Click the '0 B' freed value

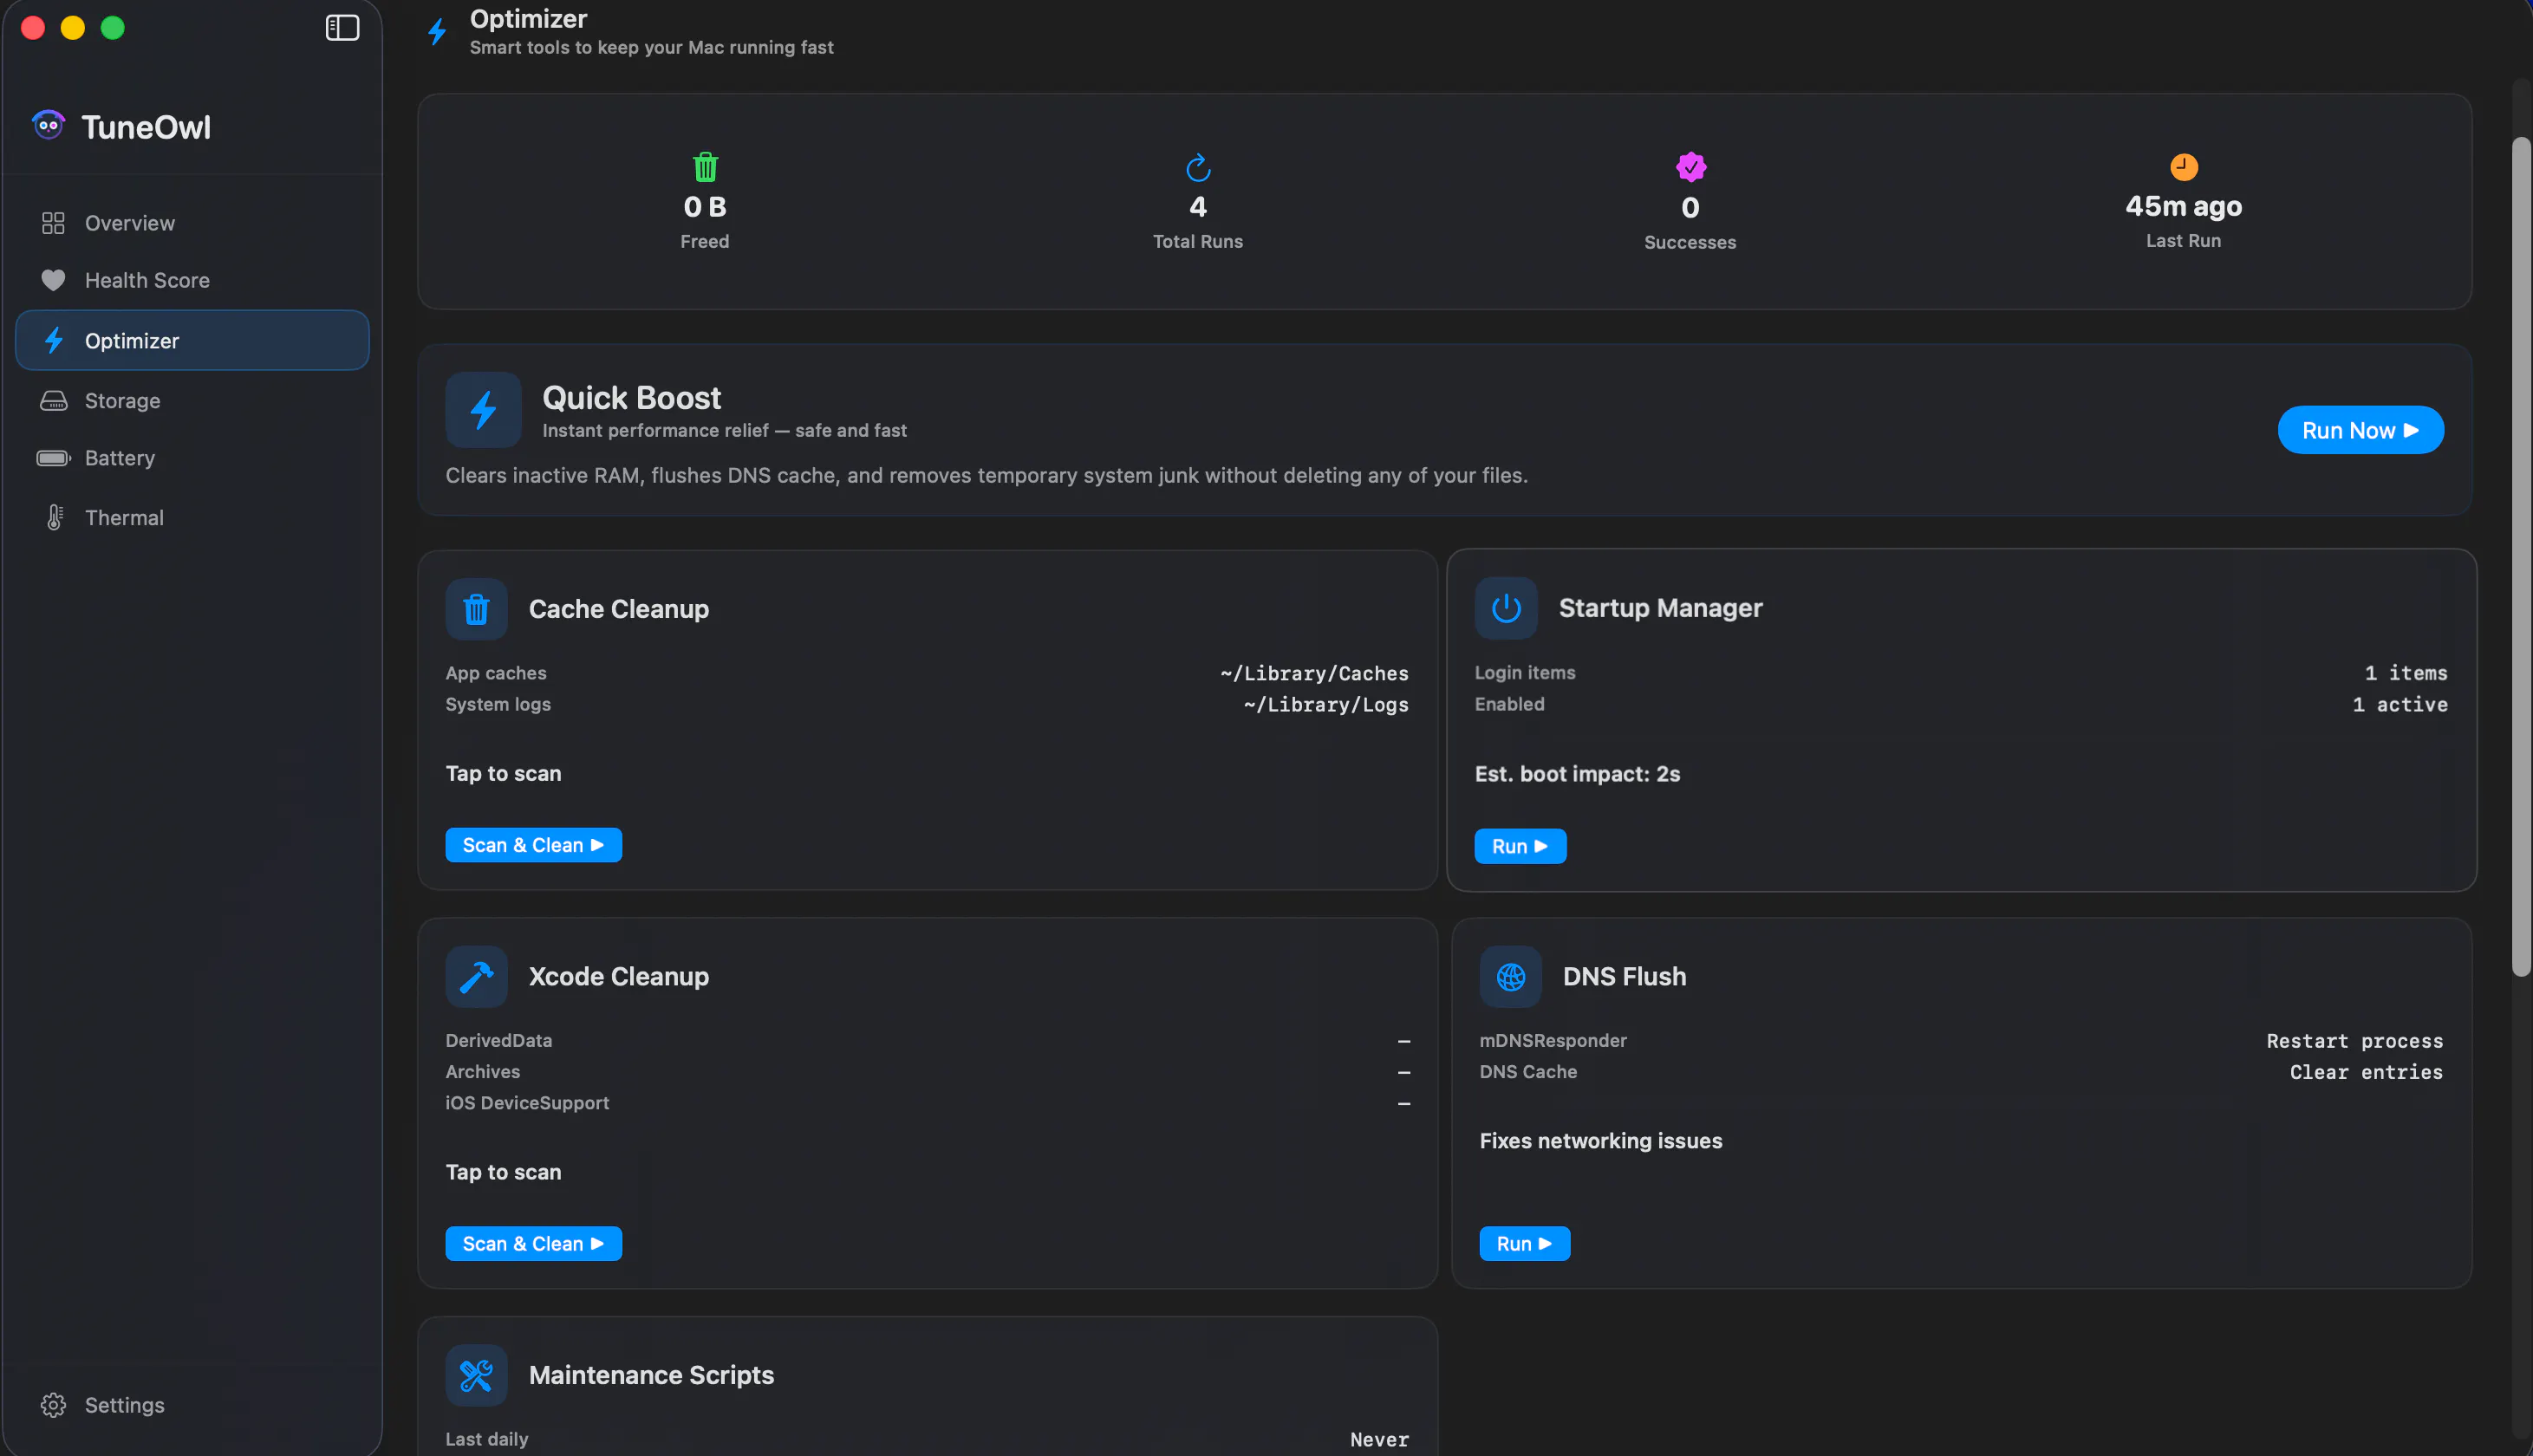pyautogui.click(x=705, y=207)
